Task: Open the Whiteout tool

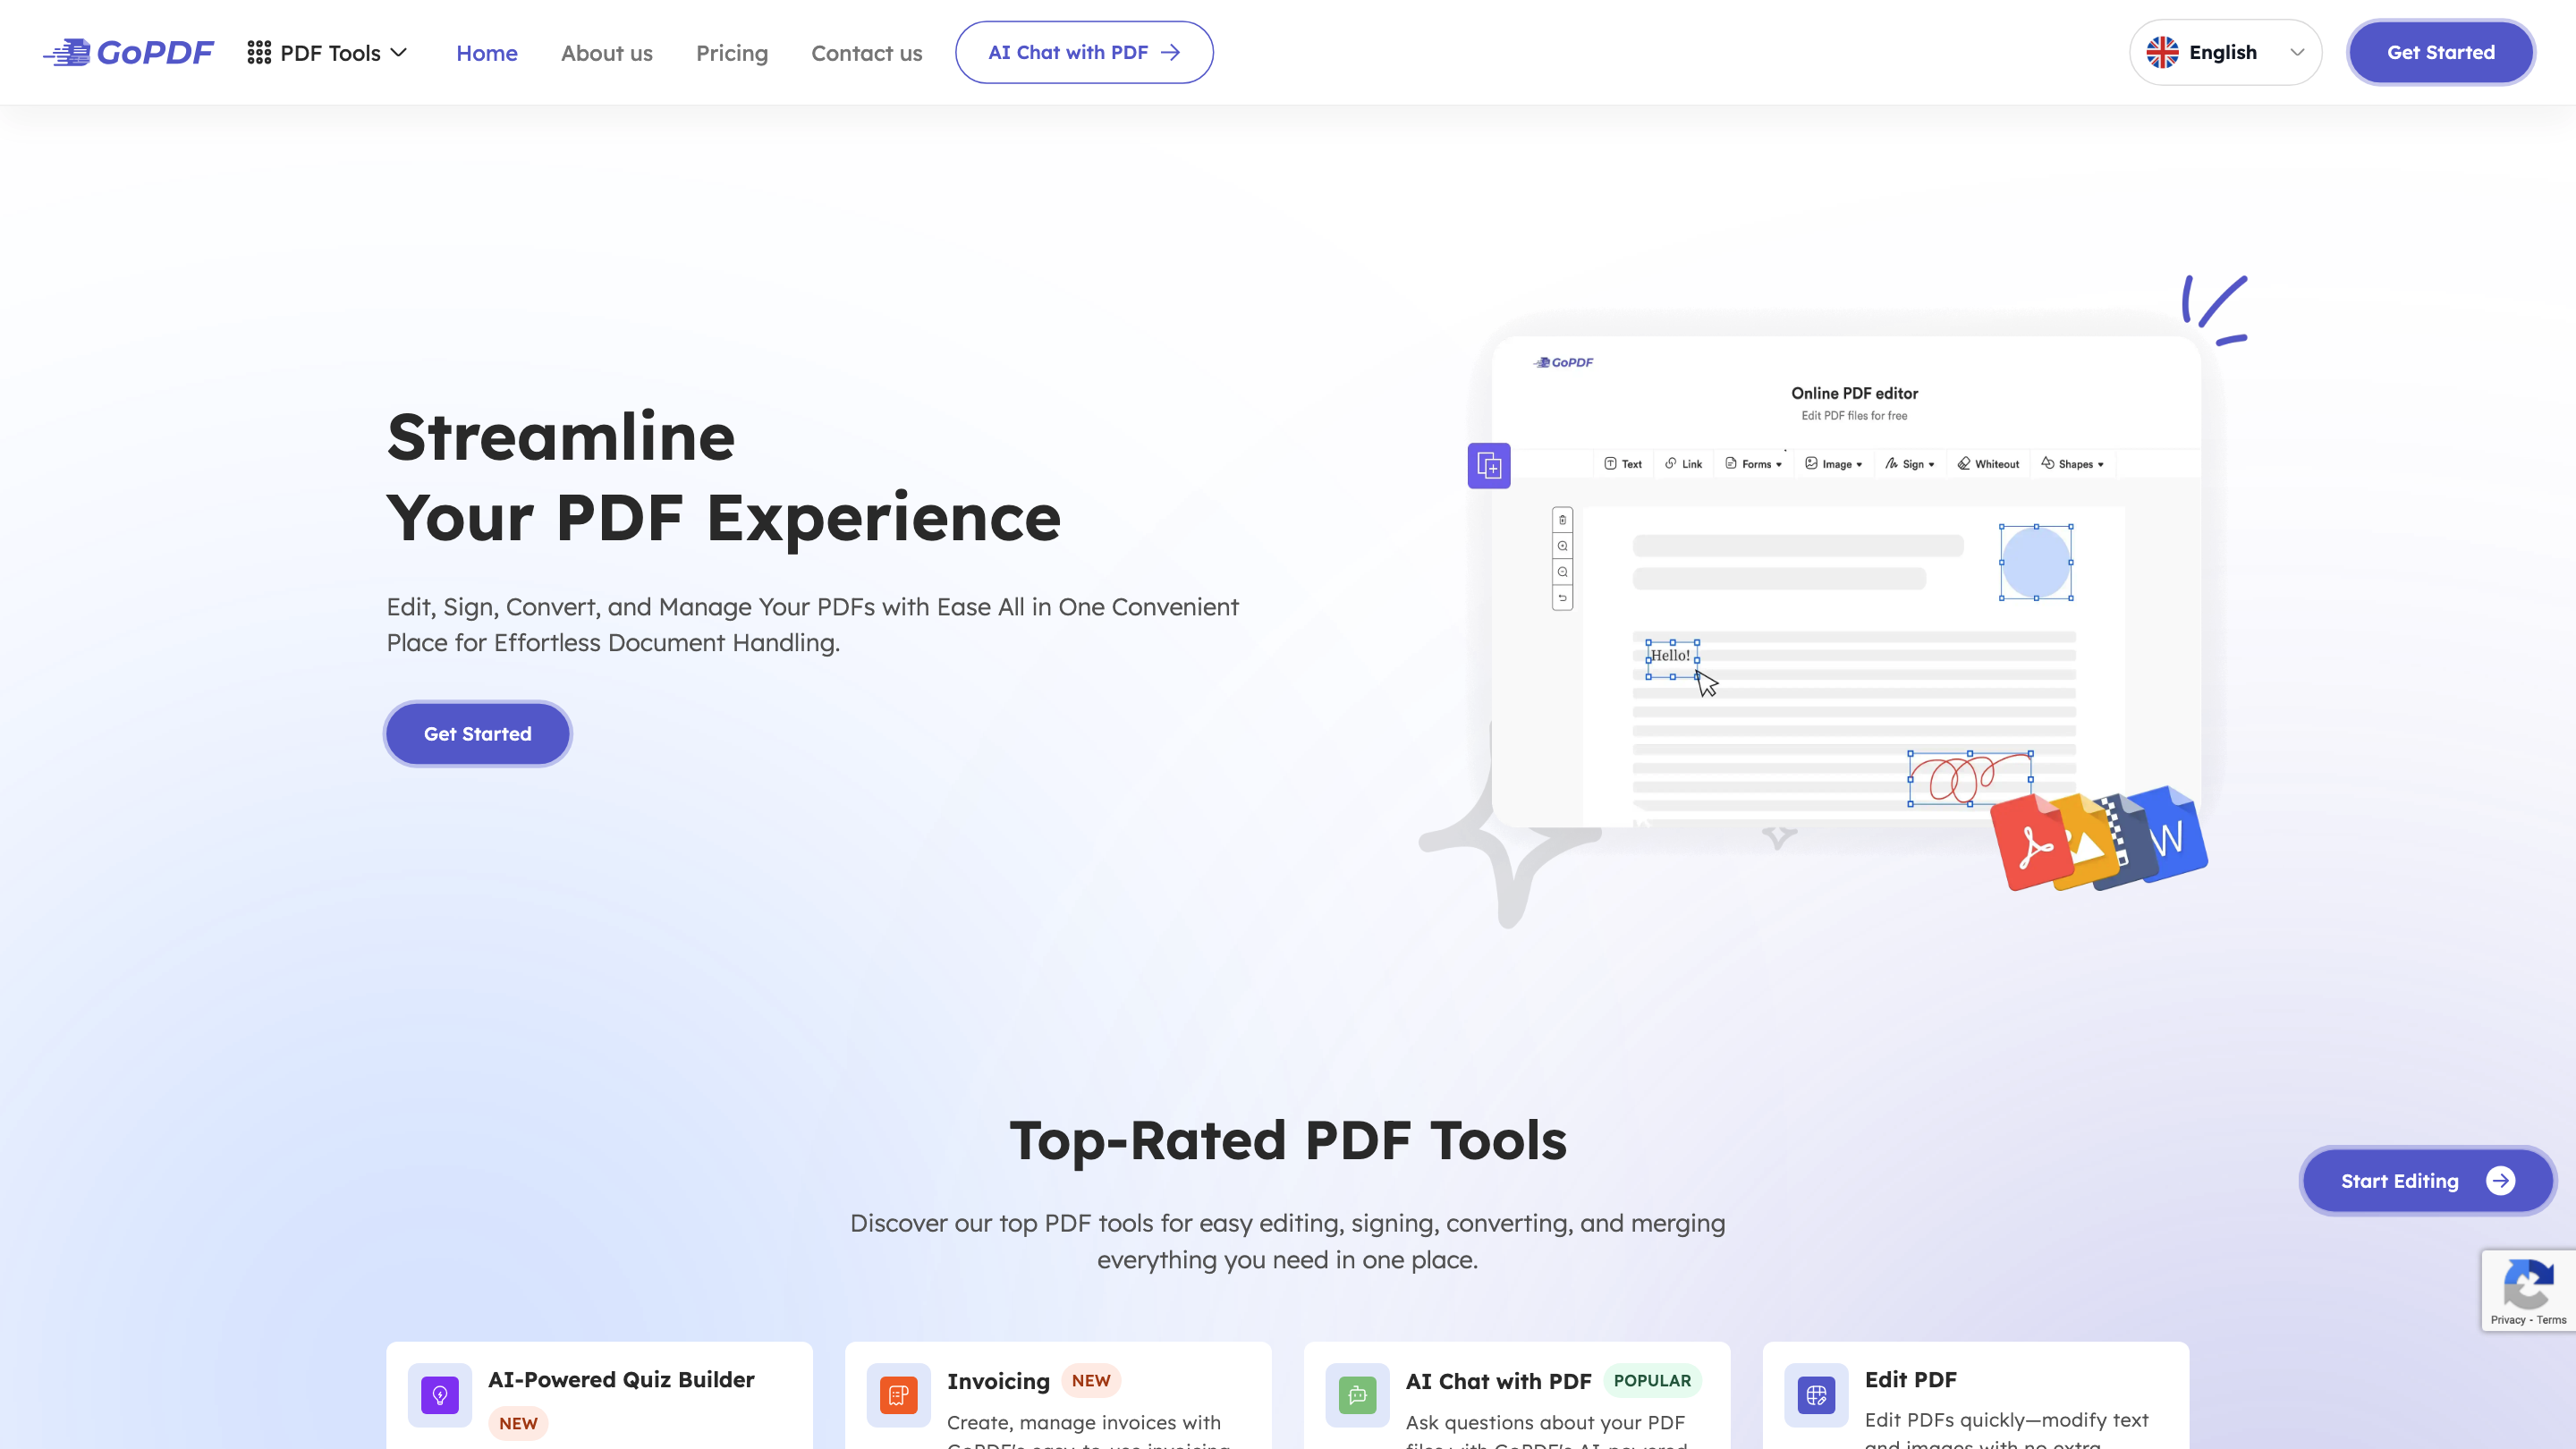Action: (1988, 465)
